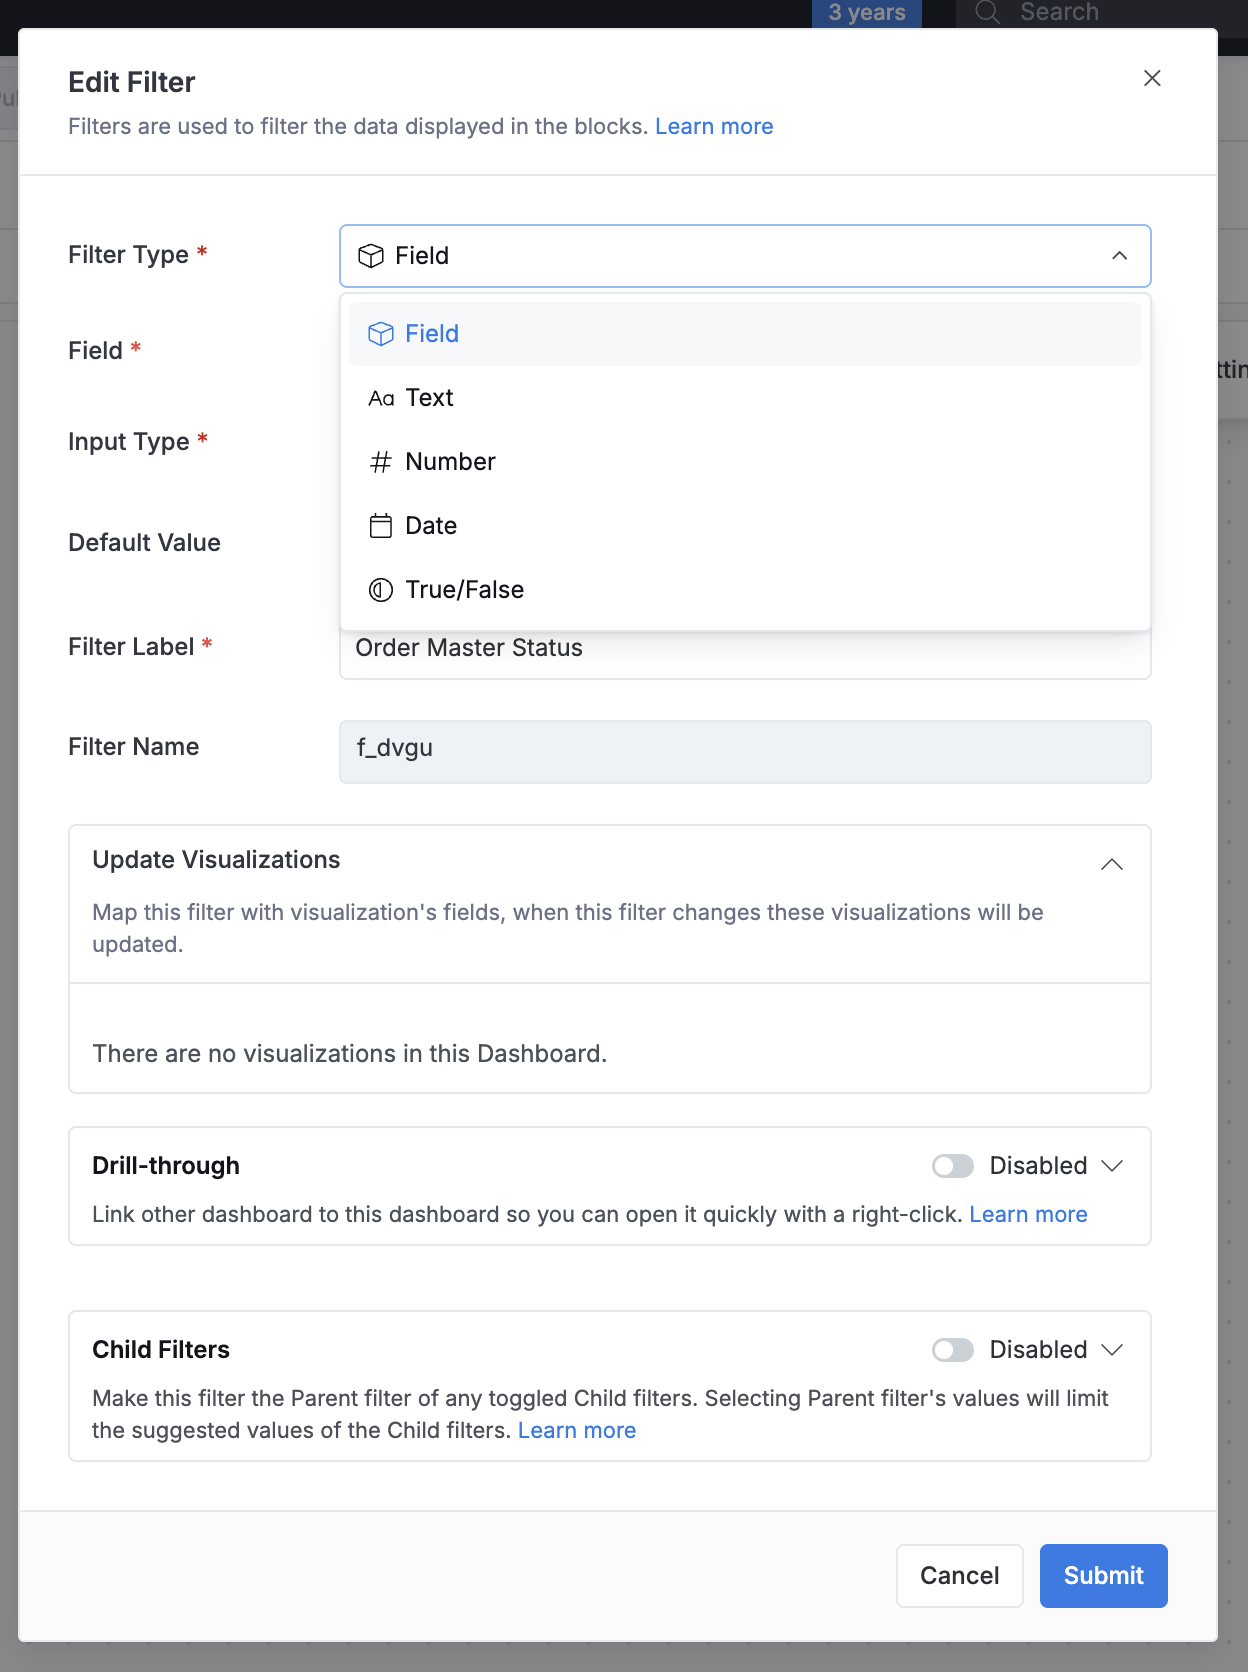Select Date from the filter type list
Screen dimensions: 1248x1672
tap(431, 526)
